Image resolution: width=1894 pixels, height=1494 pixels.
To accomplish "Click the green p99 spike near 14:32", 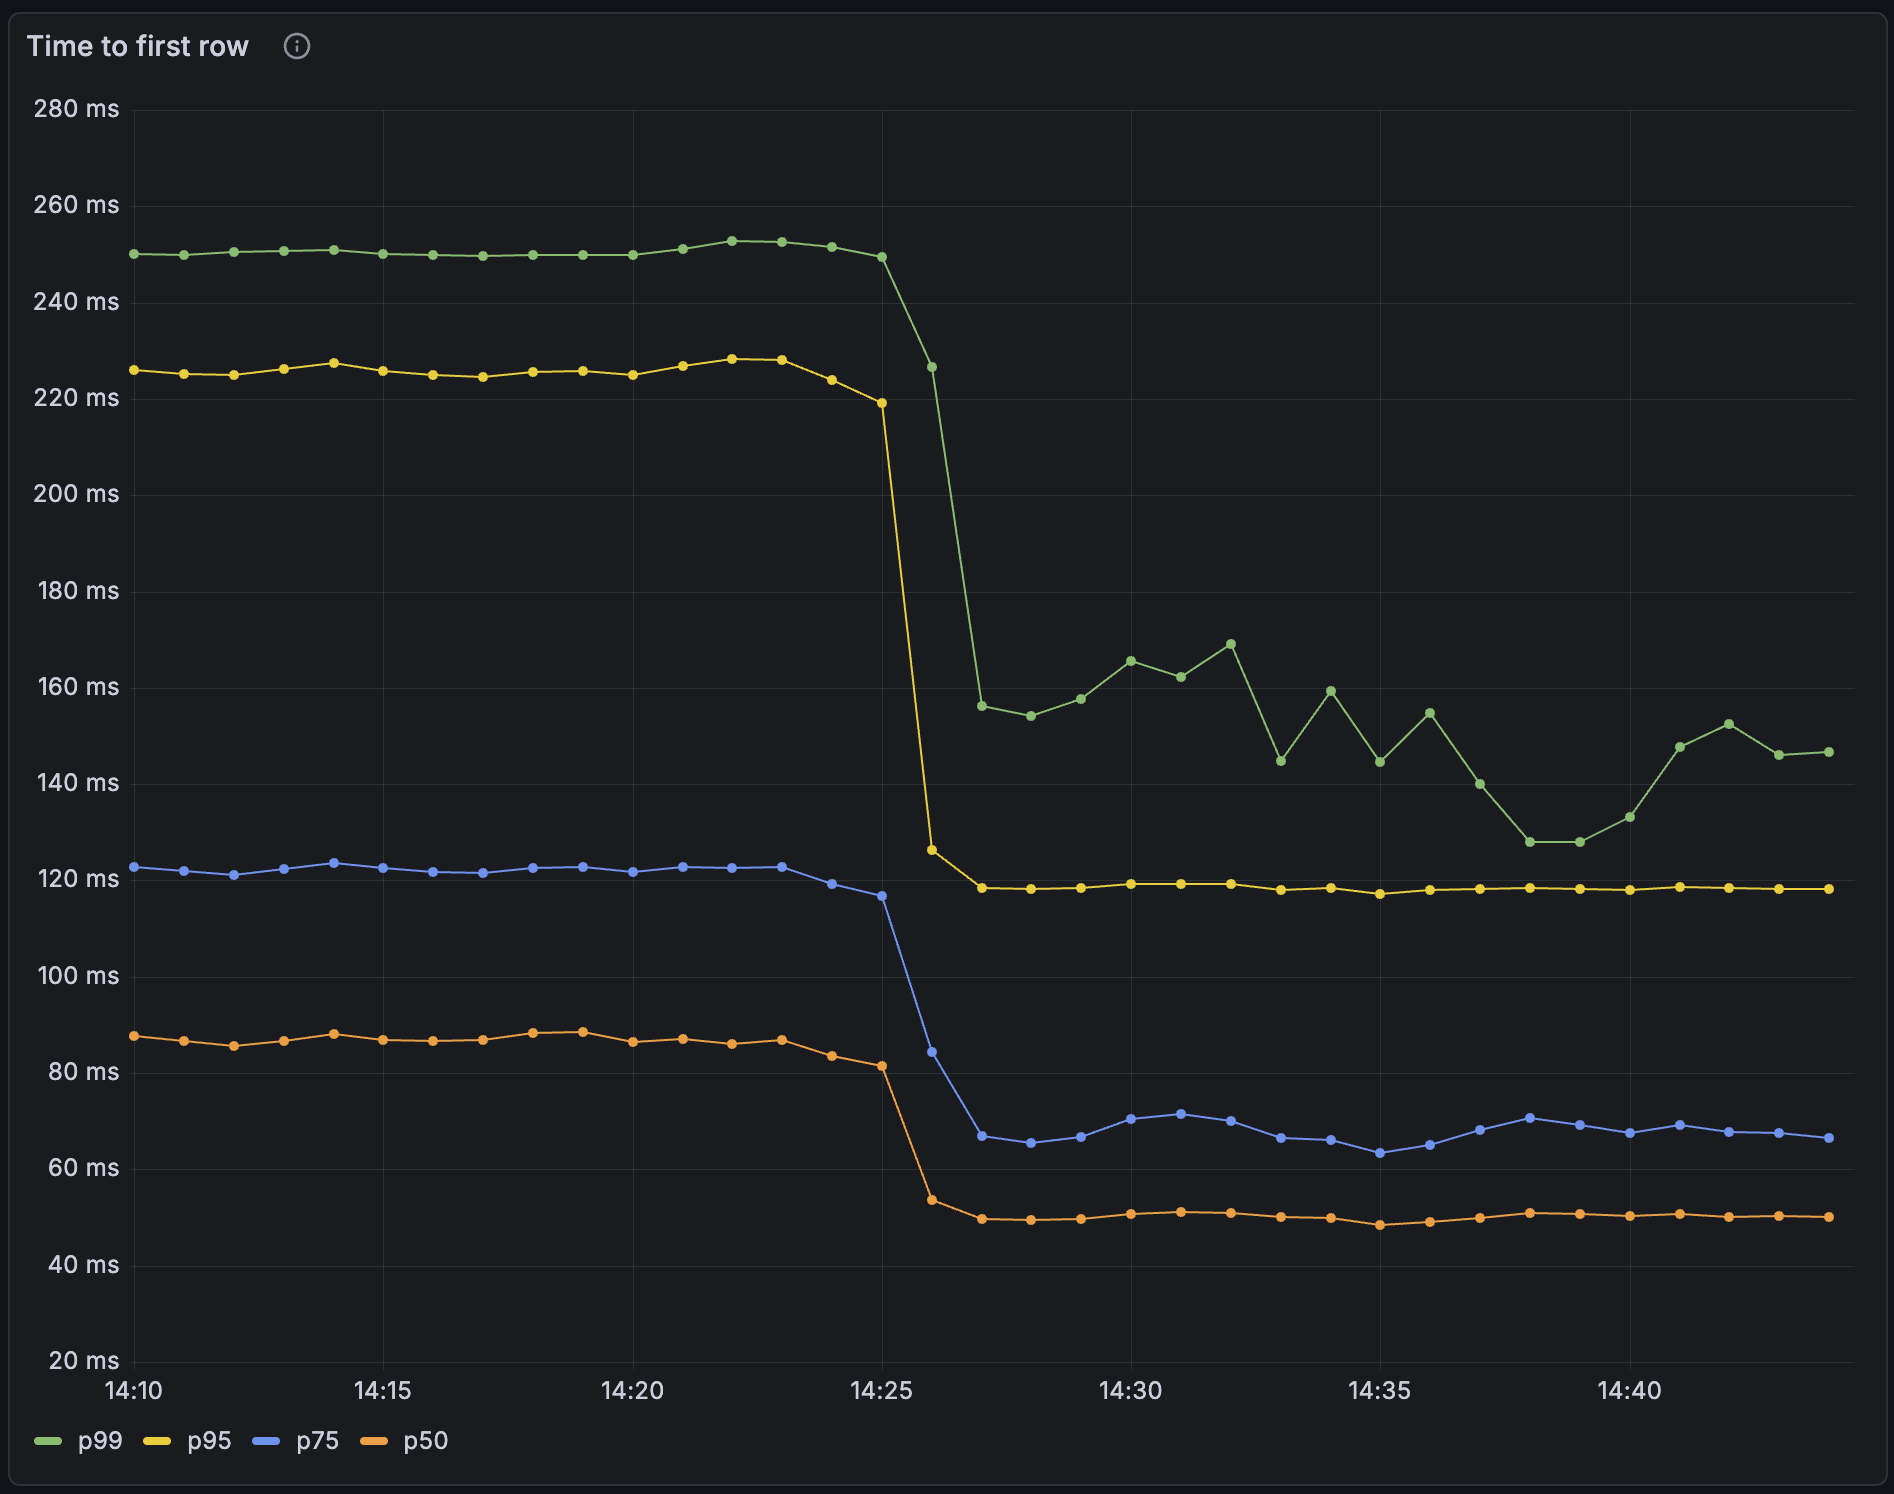I will 1229,645.
